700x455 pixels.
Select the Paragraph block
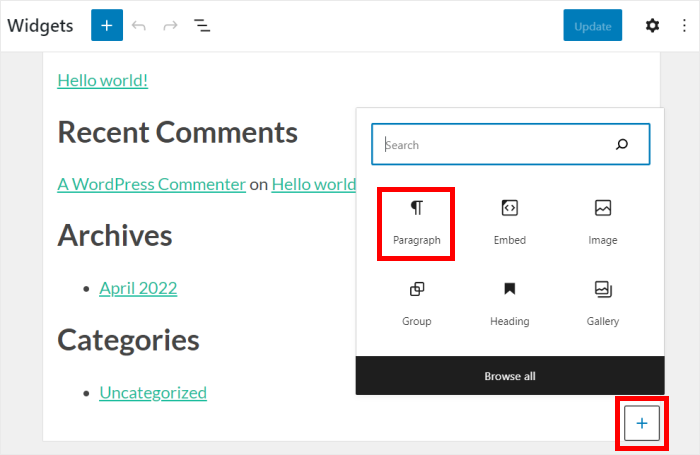point(416,222)
